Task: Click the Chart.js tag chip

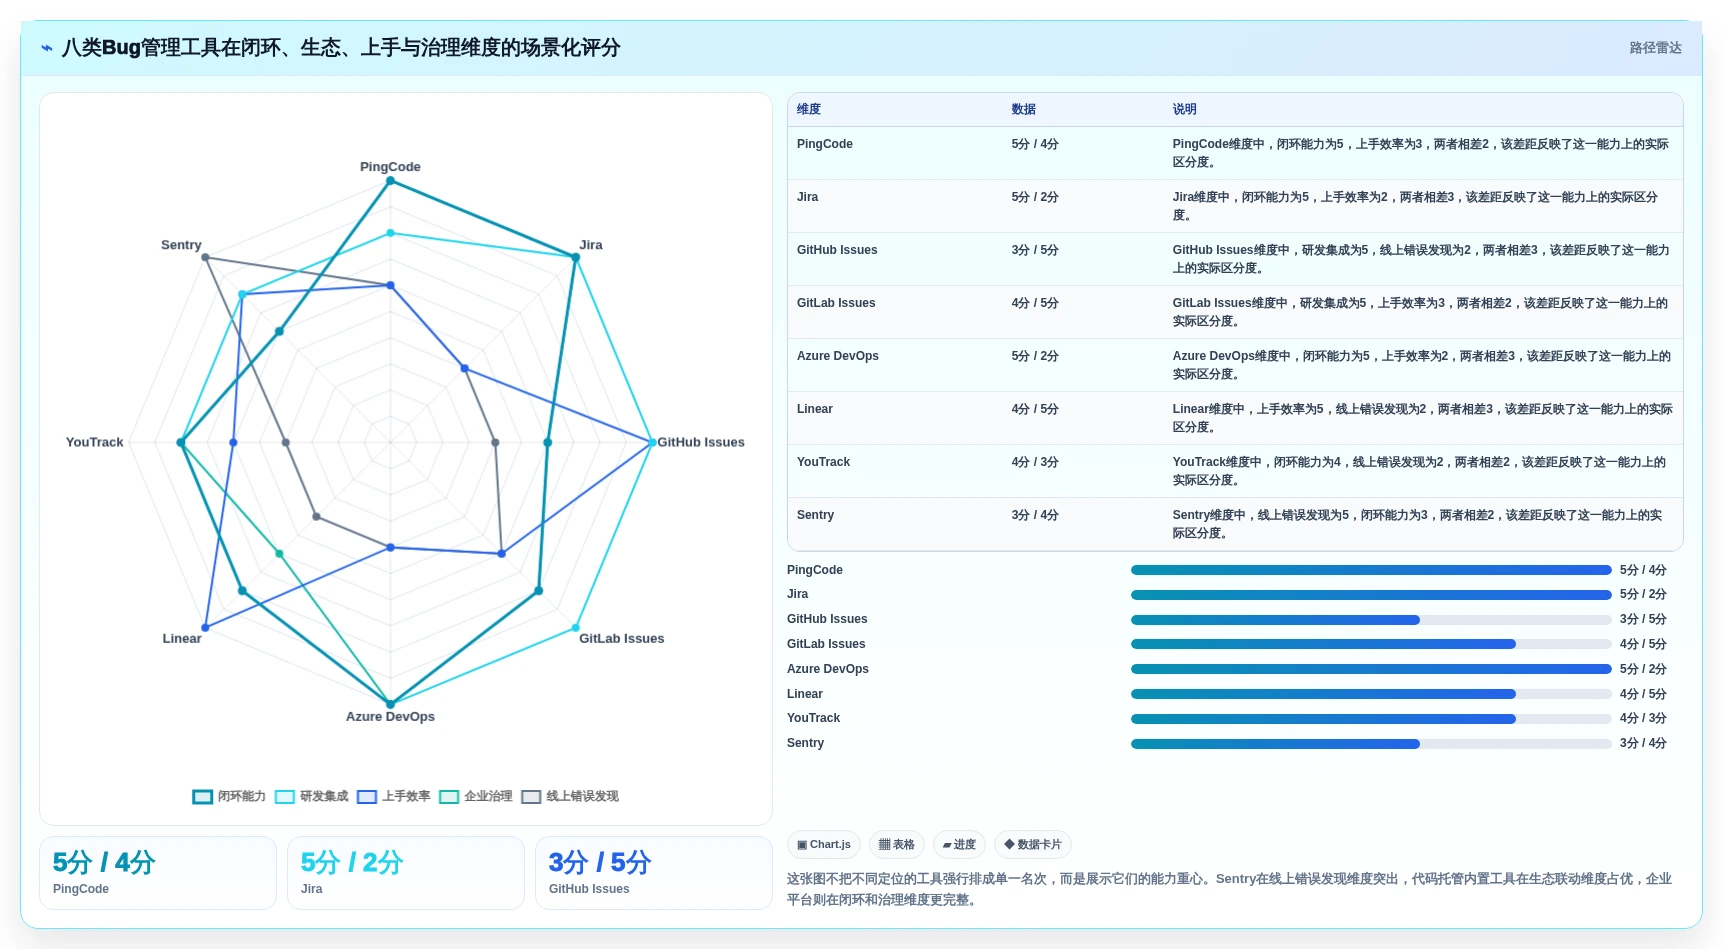Action: tap(824, 845)
